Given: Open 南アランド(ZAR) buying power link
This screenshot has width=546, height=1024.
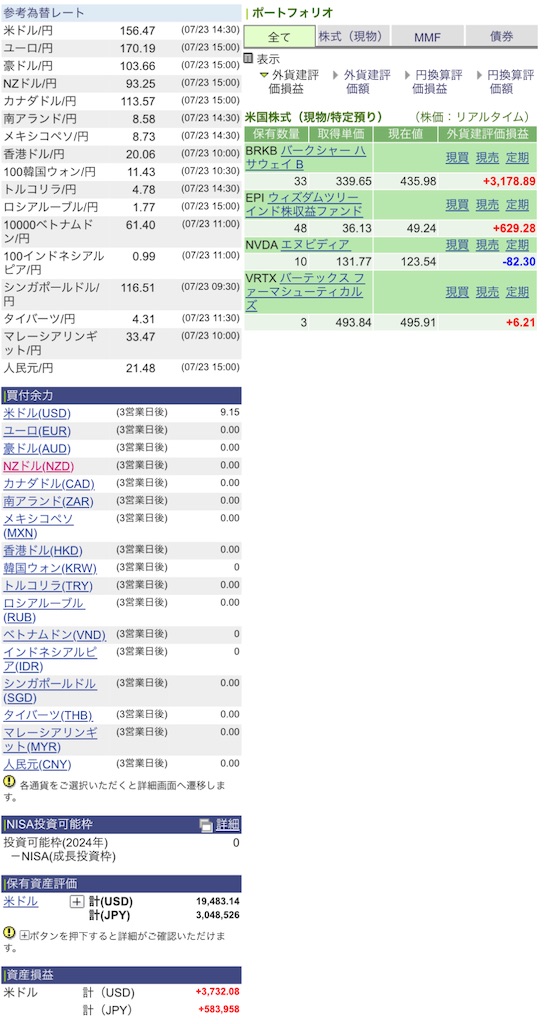Looking at the screenshot, I should [x=48, y=502].
